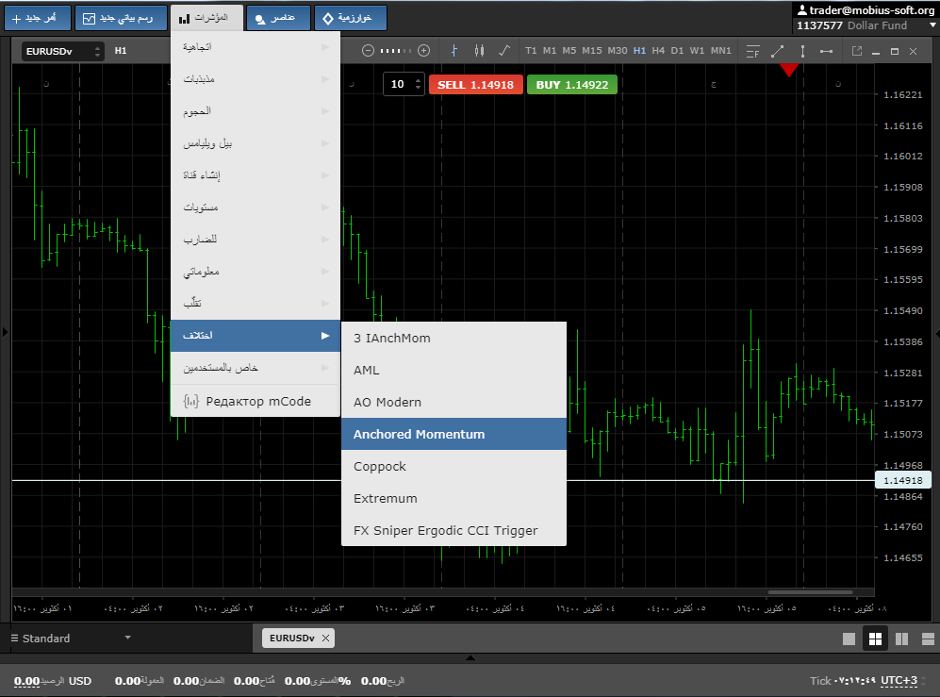Select the H1 timeframe button

(x=640, y=51)
